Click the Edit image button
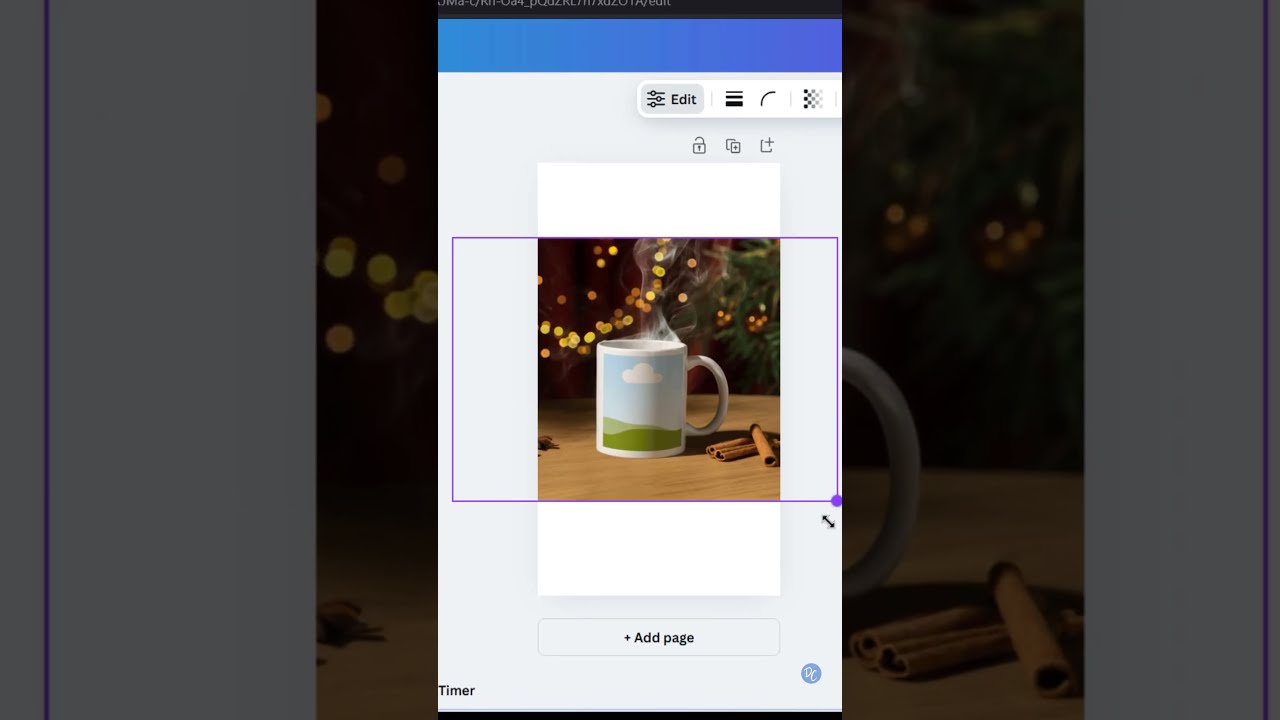 tap(672, 99)
